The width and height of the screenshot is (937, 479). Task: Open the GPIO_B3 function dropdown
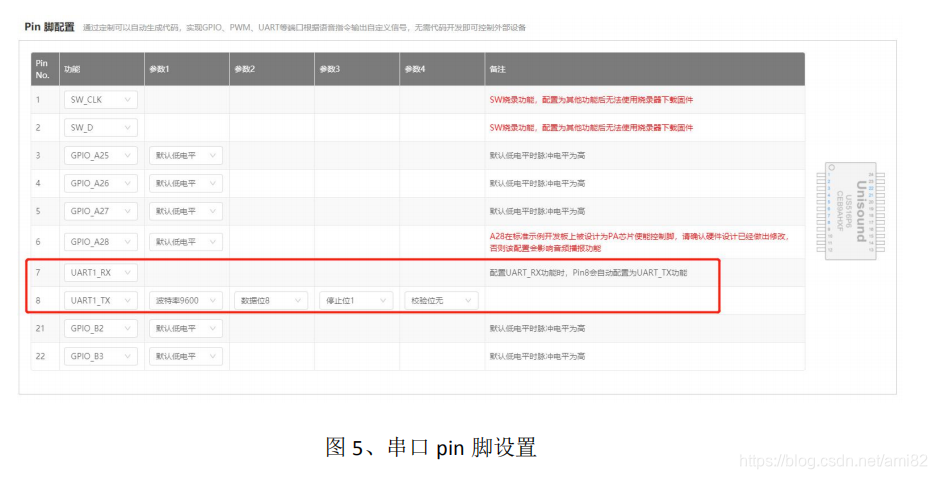tap(100, 356)
